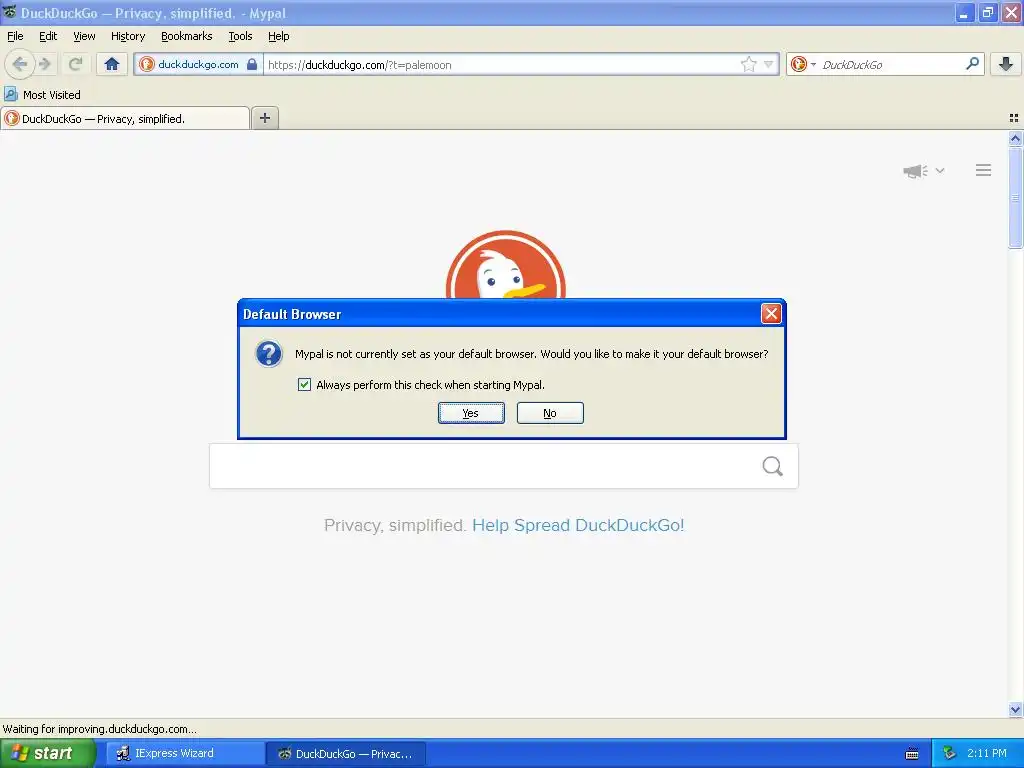Select the DuckDuckGo tab
Image resolution: width=1024 pixels, height=768 pixels.
(x=125, y=118)
